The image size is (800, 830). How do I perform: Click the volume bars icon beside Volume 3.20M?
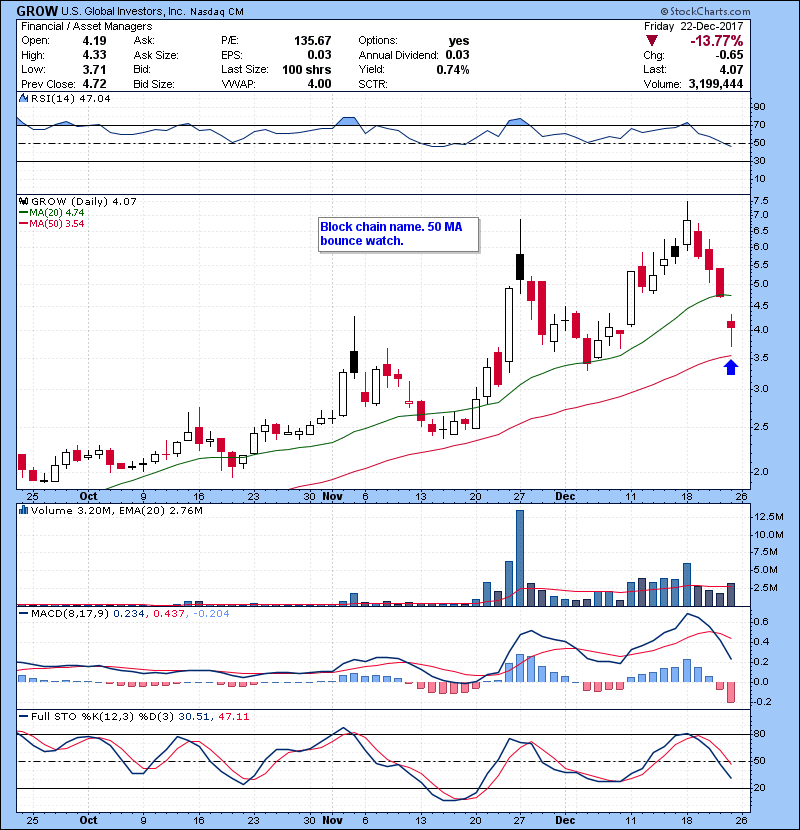(23, 510)
